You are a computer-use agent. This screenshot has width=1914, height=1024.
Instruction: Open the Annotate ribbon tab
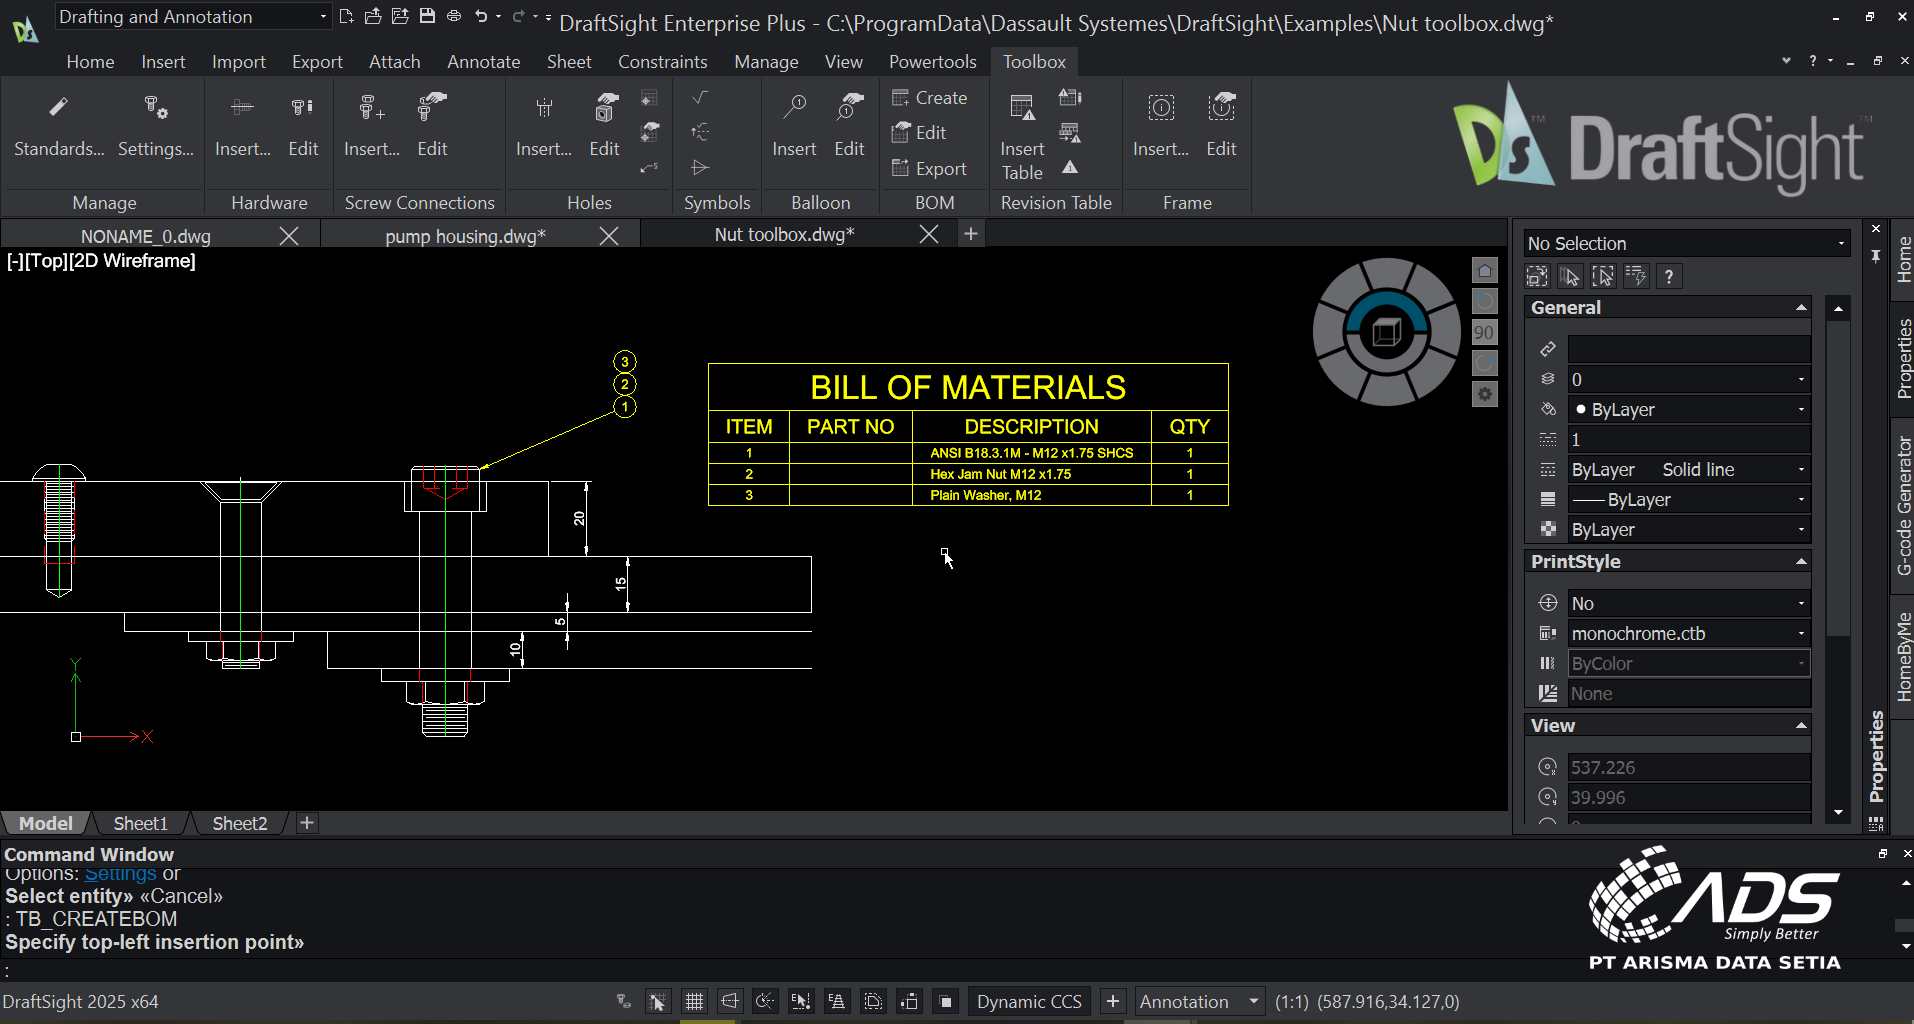483,61
